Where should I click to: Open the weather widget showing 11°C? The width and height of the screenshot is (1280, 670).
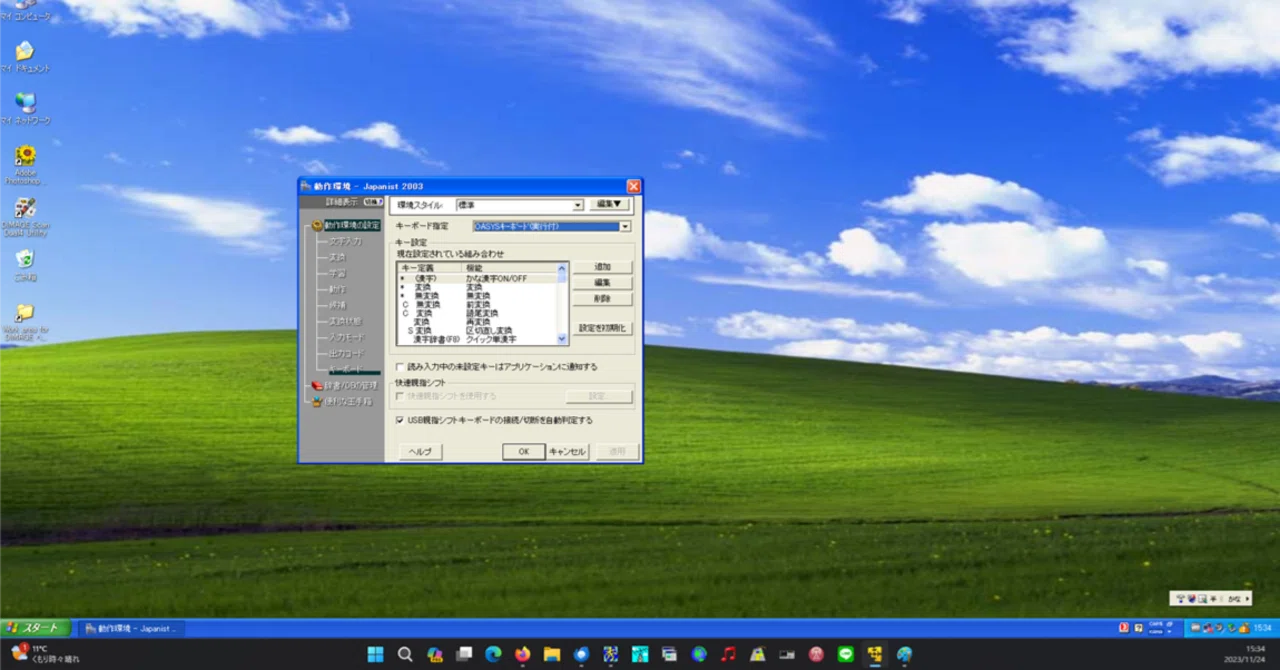pyautogui.click(x=45, y=654)
